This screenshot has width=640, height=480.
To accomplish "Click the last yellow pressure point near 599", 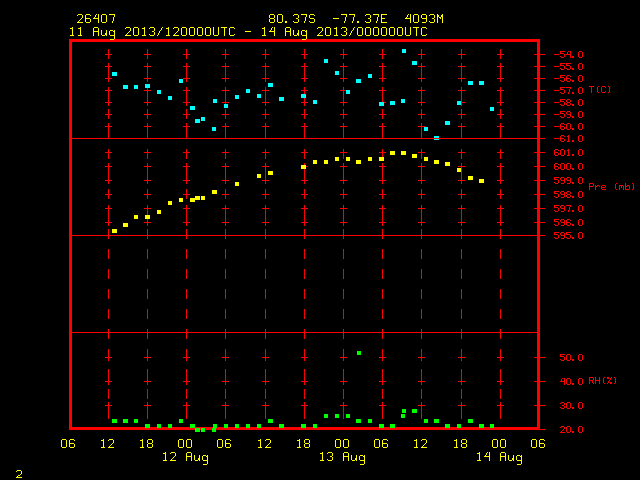I will pos(481,181).
